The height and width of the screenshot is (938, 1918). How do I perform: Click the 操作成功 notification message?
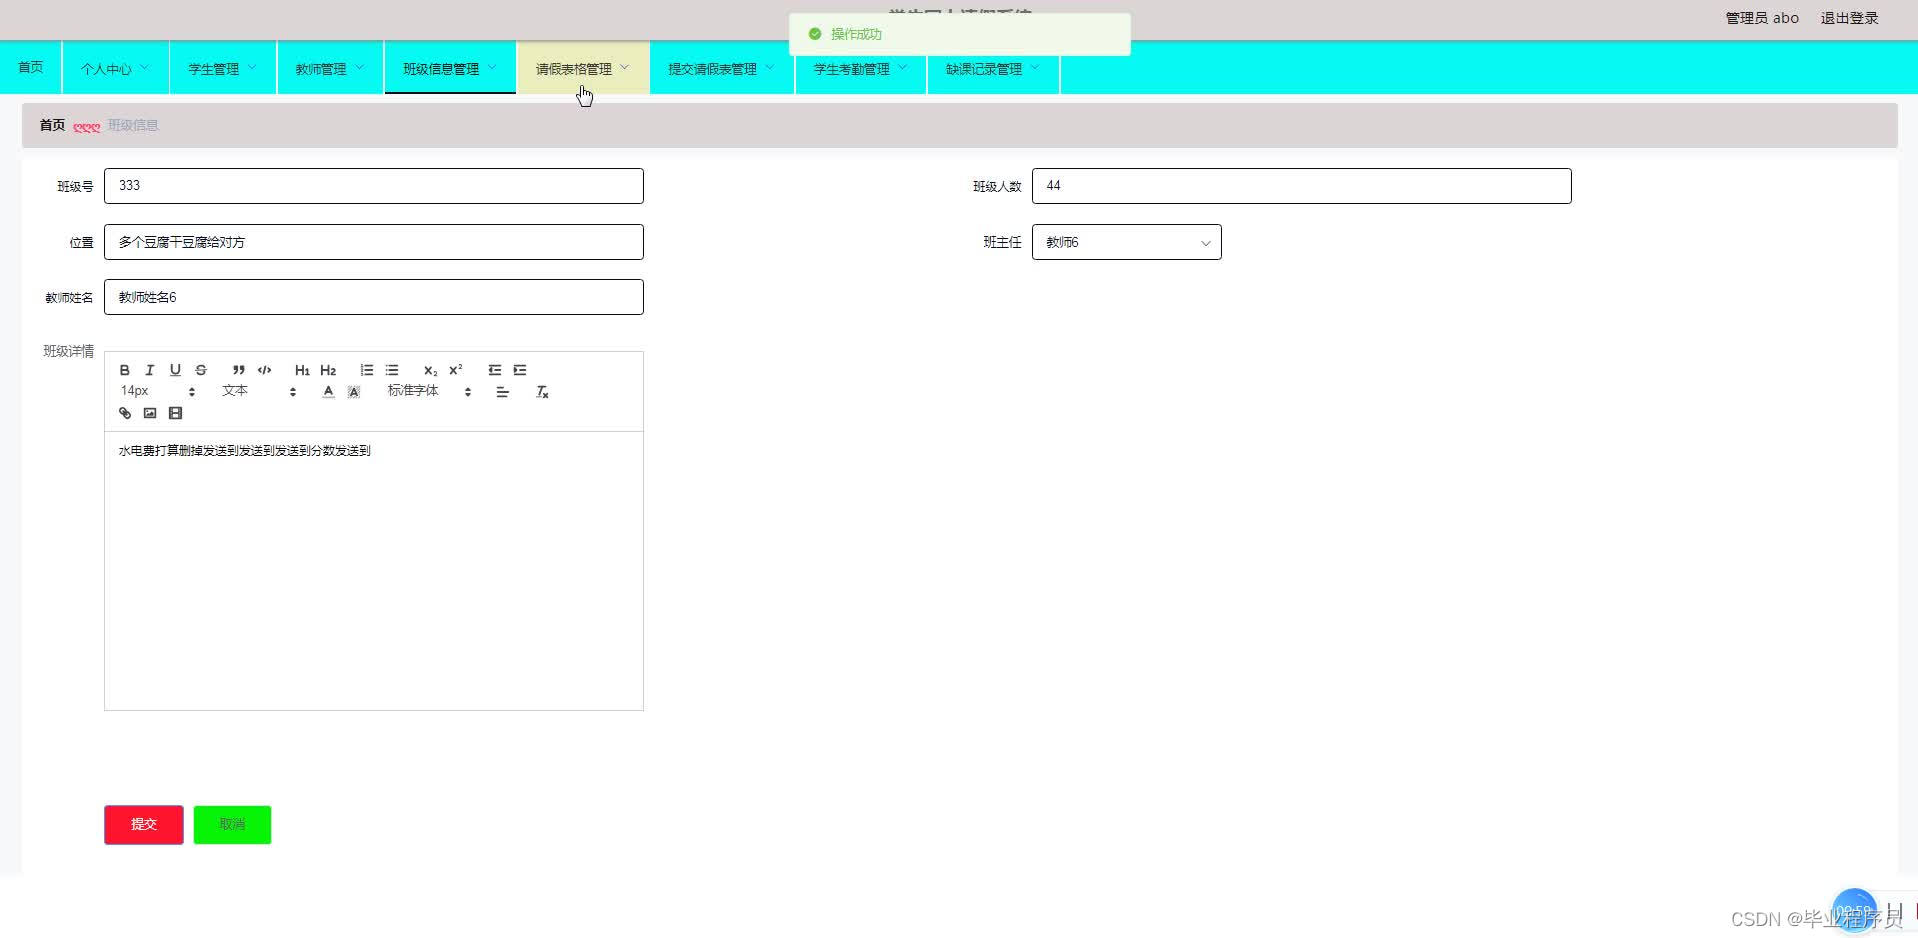pos(959,34)
